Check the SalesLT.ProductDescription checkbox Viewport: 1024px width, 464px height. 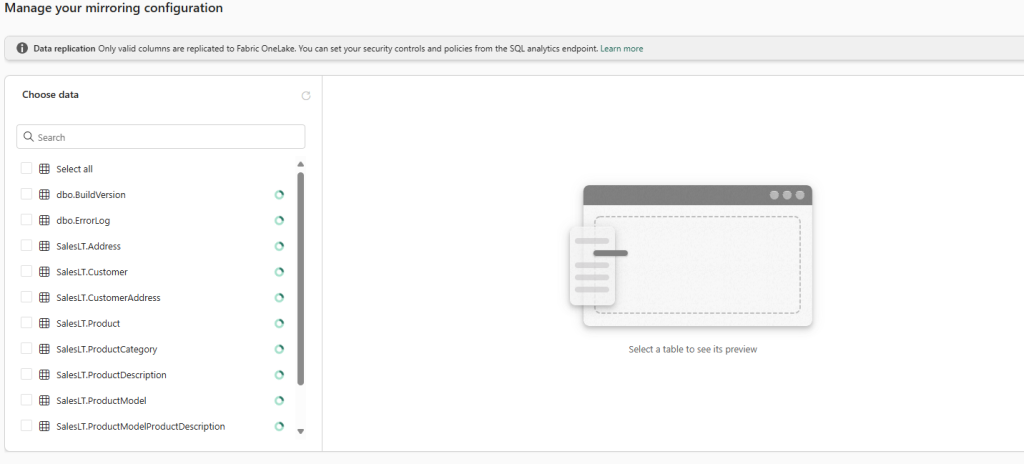(x=26, y=374)
